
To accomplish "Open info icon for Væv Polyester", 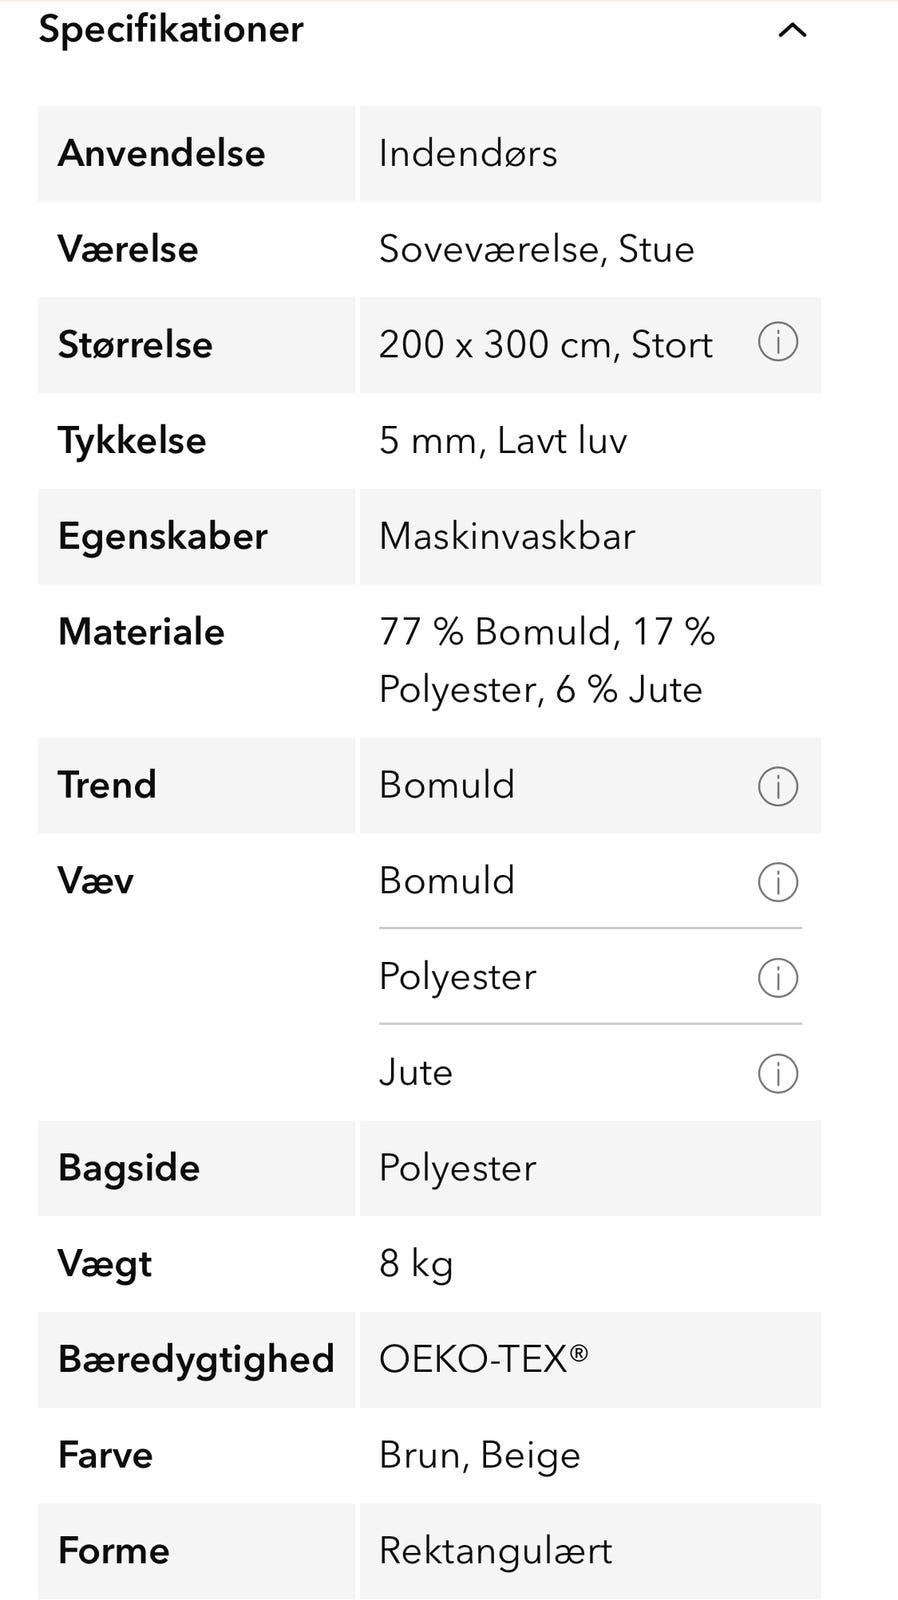I will [x=777, y=977].
